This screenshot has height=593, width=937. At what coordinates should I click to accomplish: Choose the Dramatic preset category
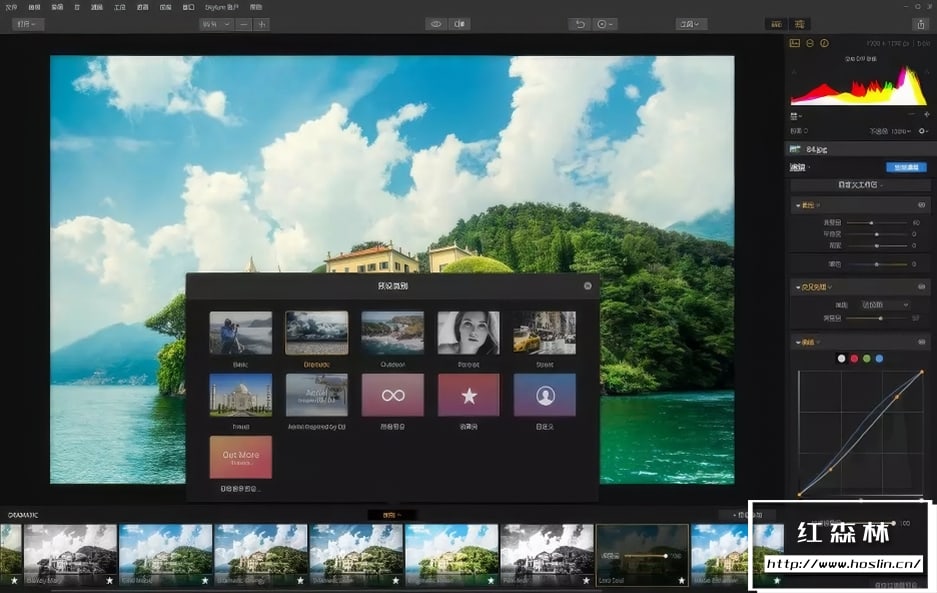[317, 333]
